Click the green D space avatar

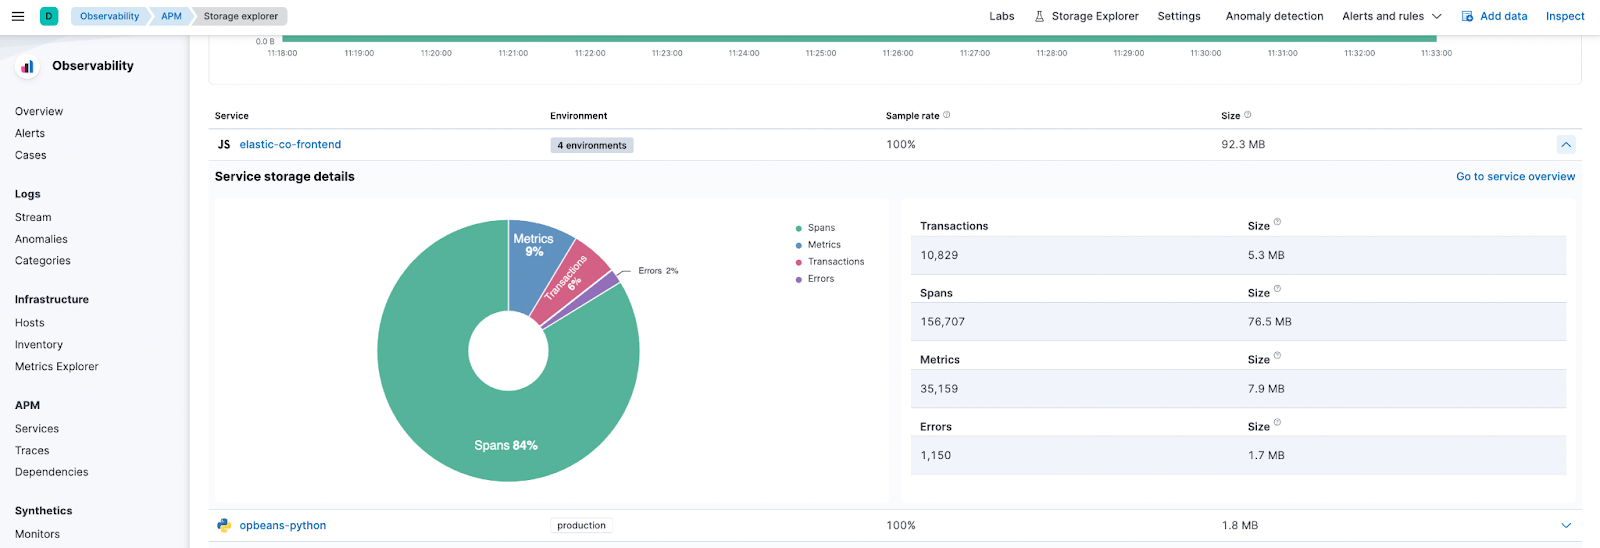49,16
